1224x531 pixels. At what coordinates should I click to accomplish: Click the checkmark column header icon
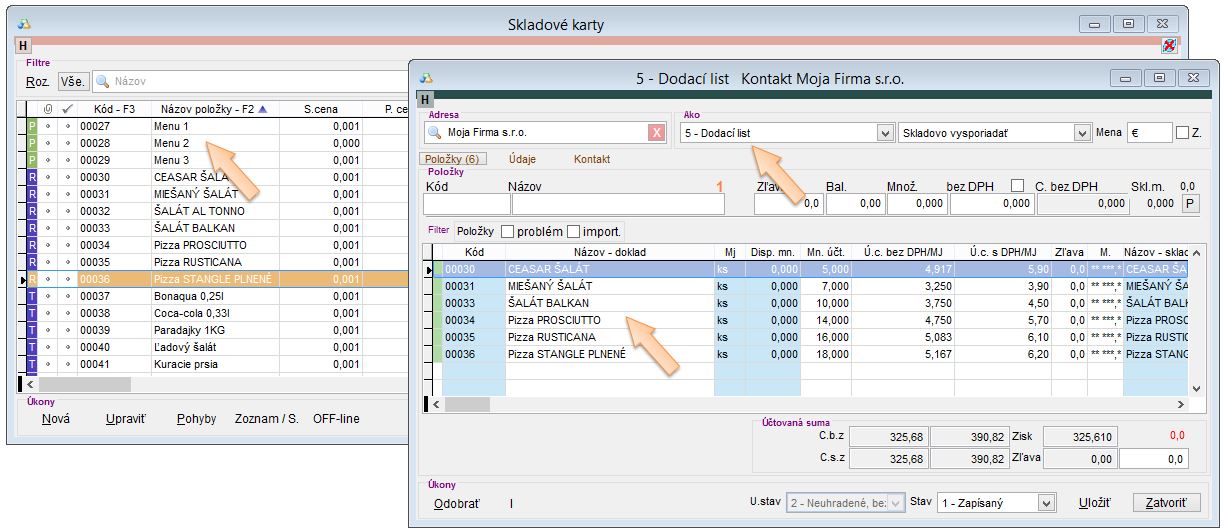coord(67,108)
